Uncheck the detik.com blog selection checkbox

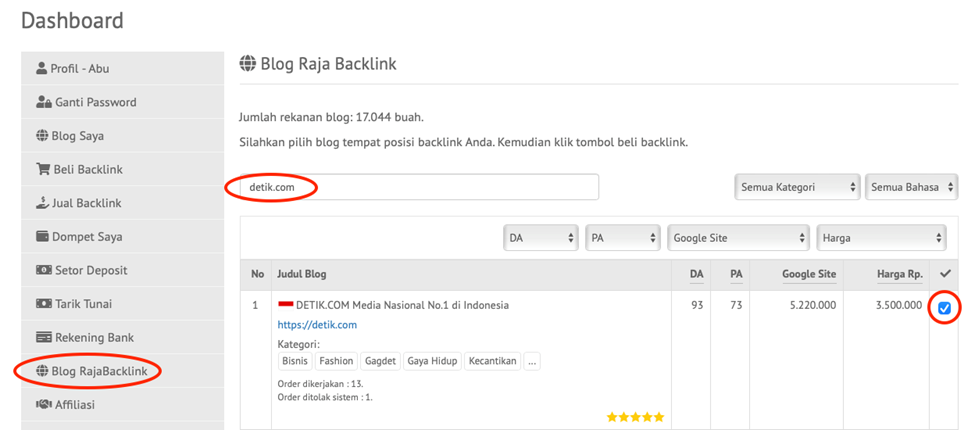tap(944, 308)
